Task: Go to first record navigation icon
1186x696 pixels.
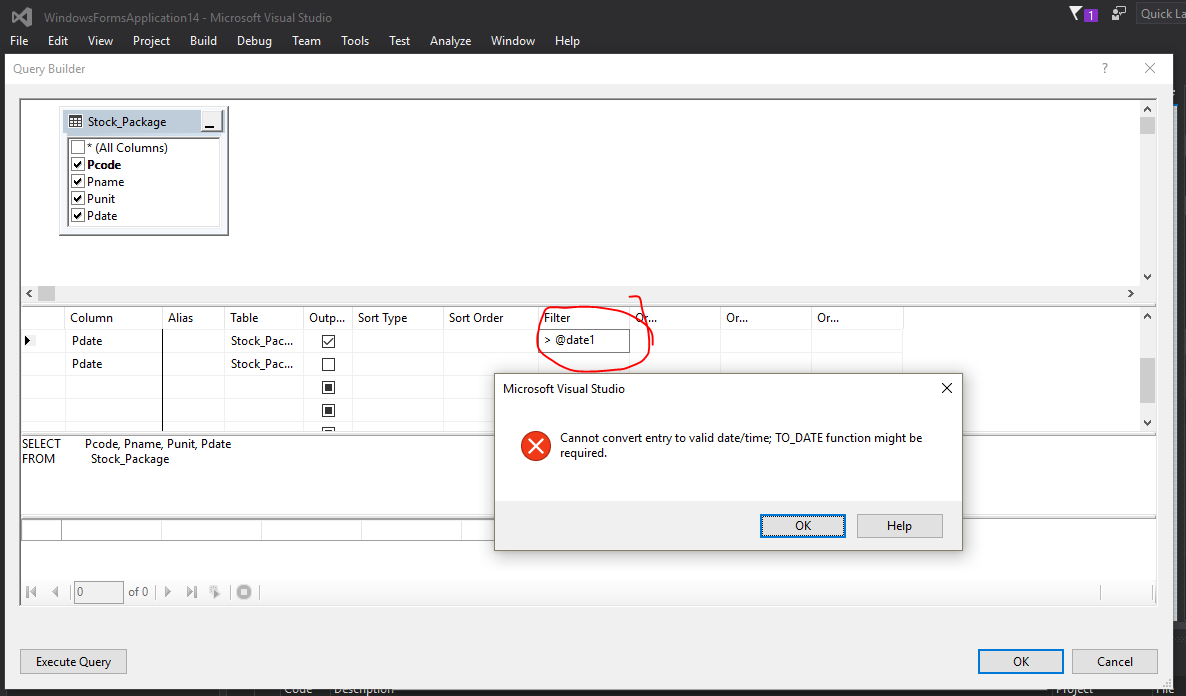Action: click(x=31, y=592)
